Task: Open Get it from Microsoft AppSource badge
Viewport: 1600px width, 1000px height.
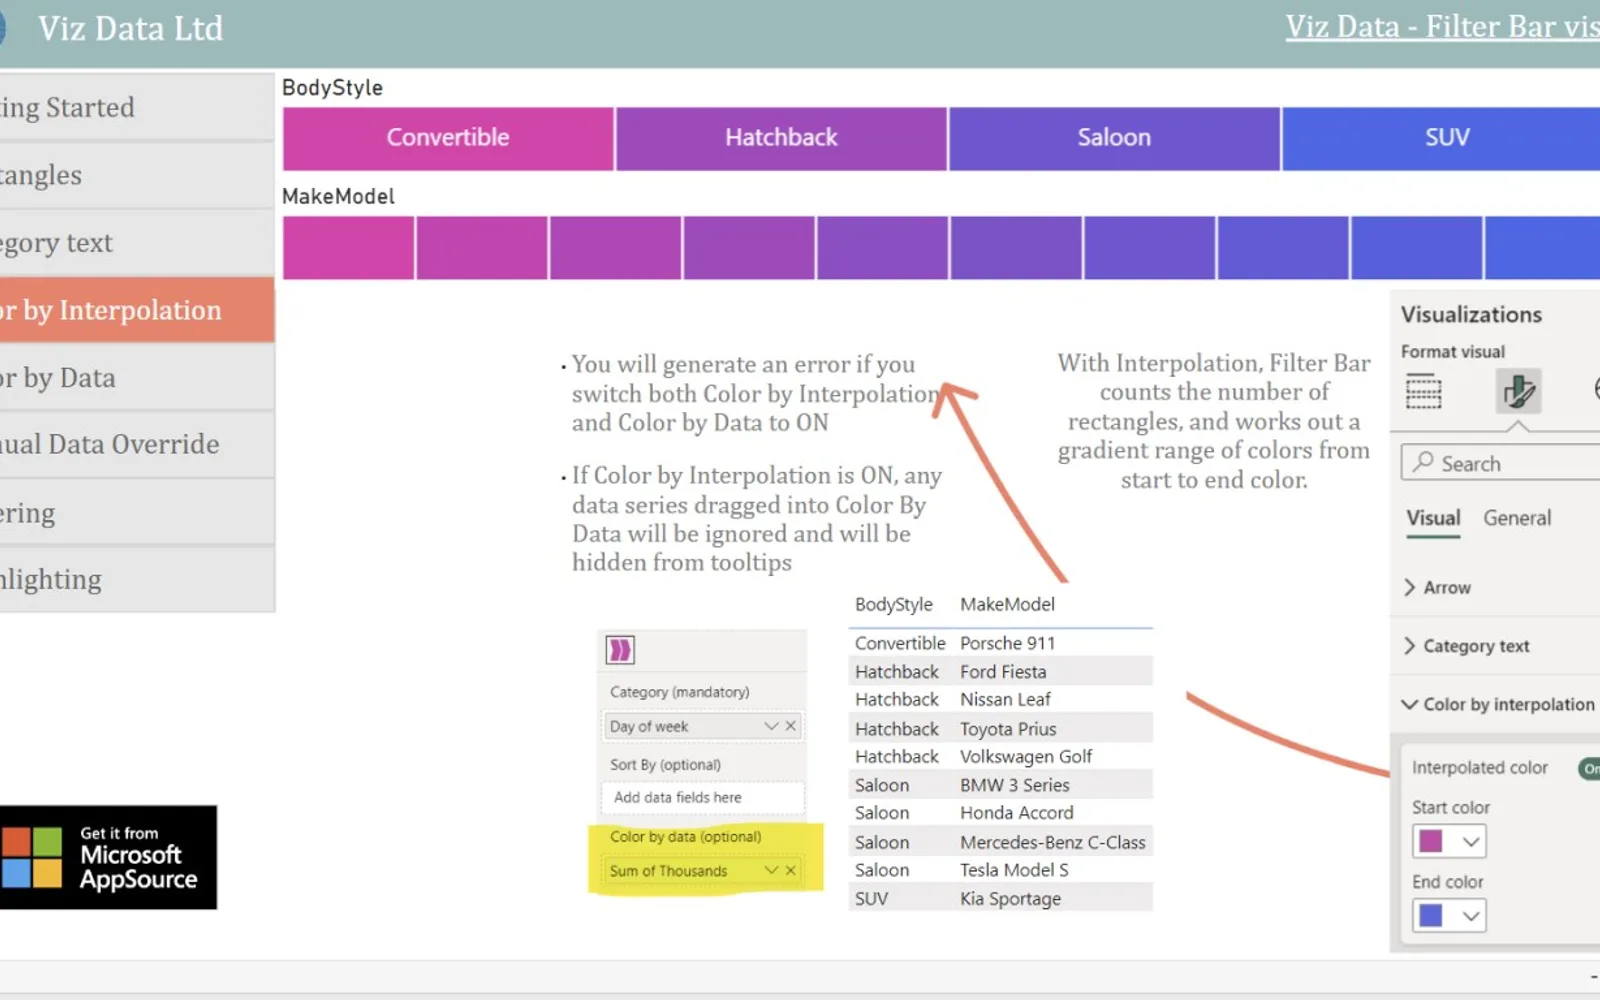Action: (x=108, y=857)
